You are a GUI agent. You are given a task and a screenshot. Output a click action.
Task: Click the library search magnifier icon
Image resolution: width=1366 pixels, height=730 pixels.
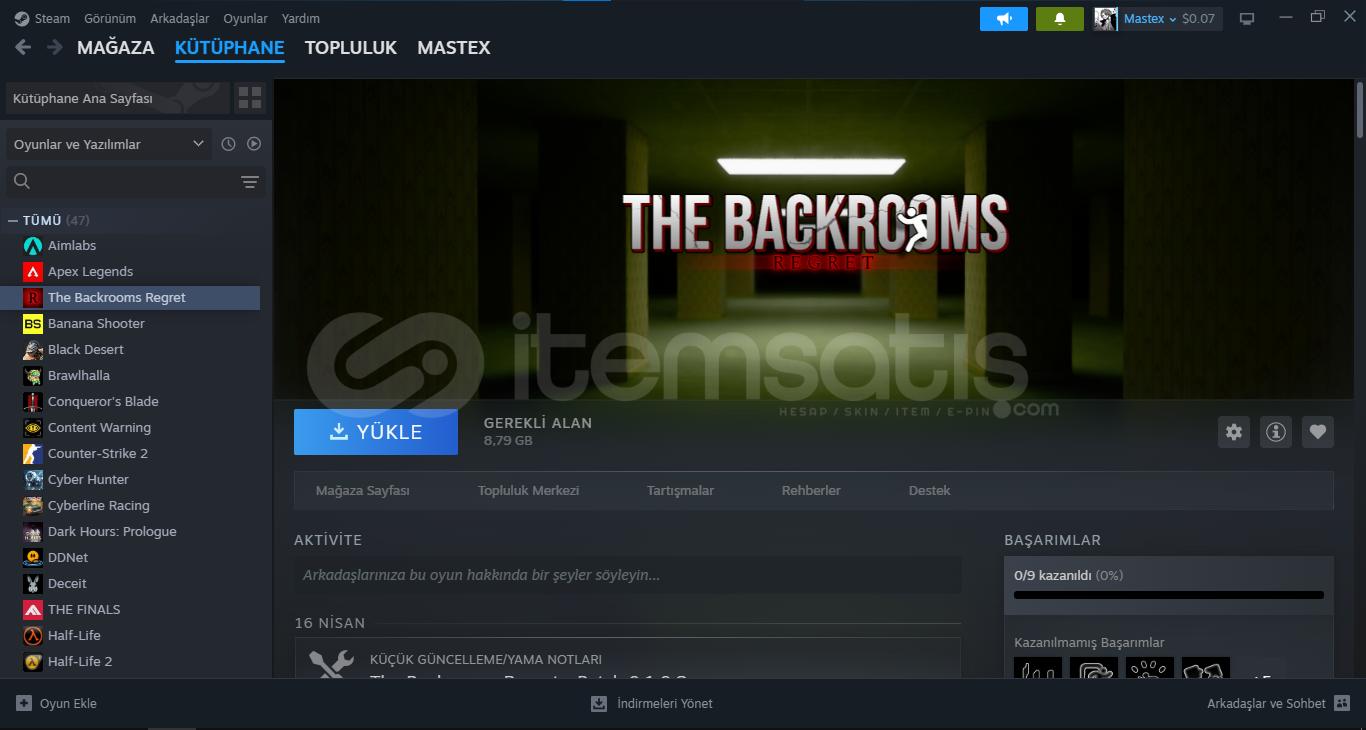click(x=22, y=181)
